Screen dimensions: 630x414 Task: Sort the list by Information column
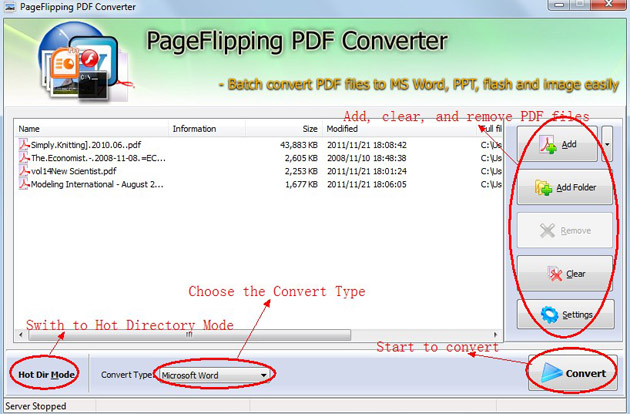(207, 129)
